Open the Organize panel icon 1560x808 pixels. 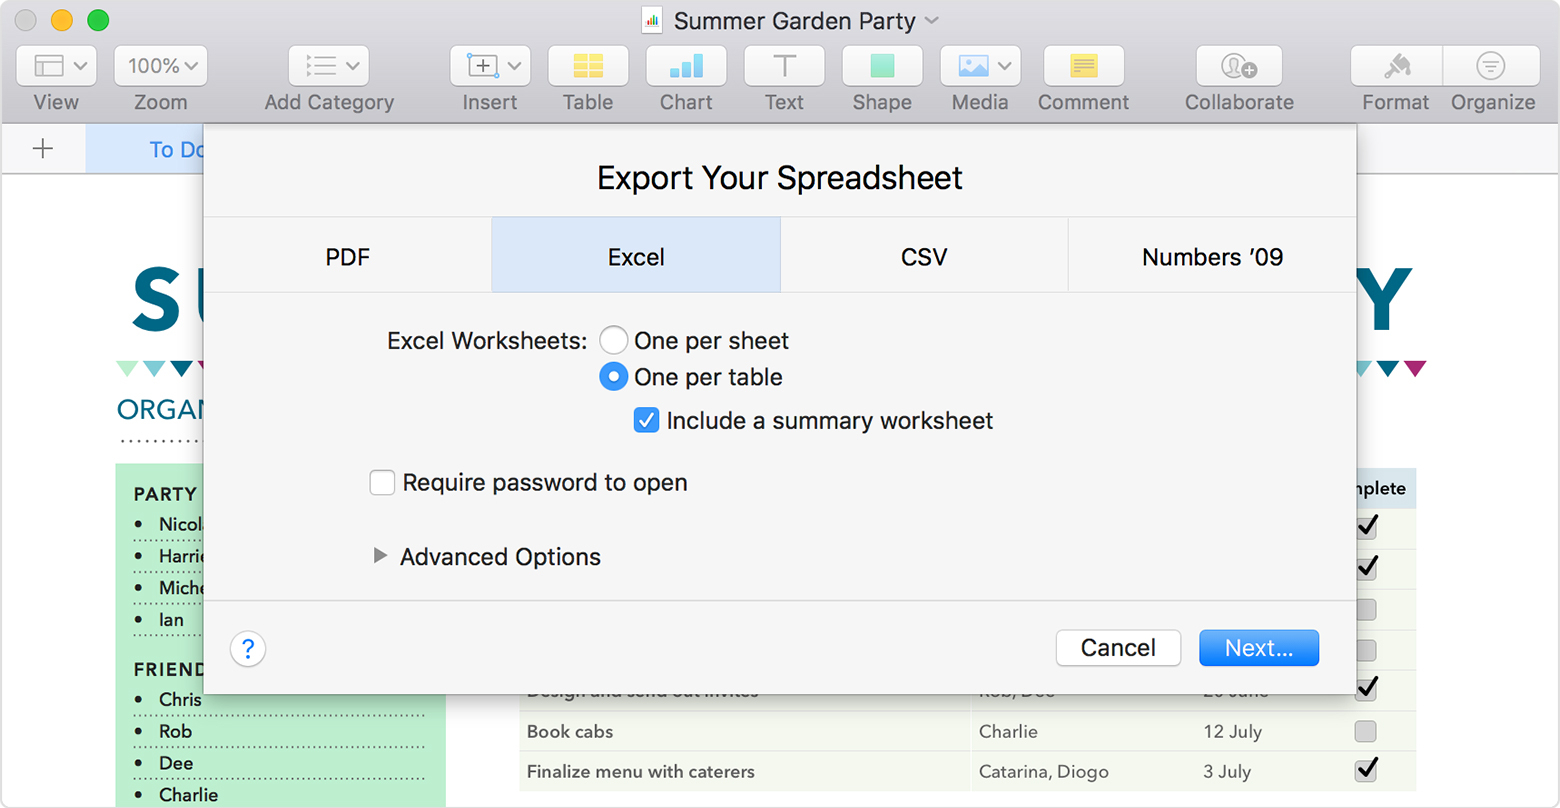point(1492,66)
